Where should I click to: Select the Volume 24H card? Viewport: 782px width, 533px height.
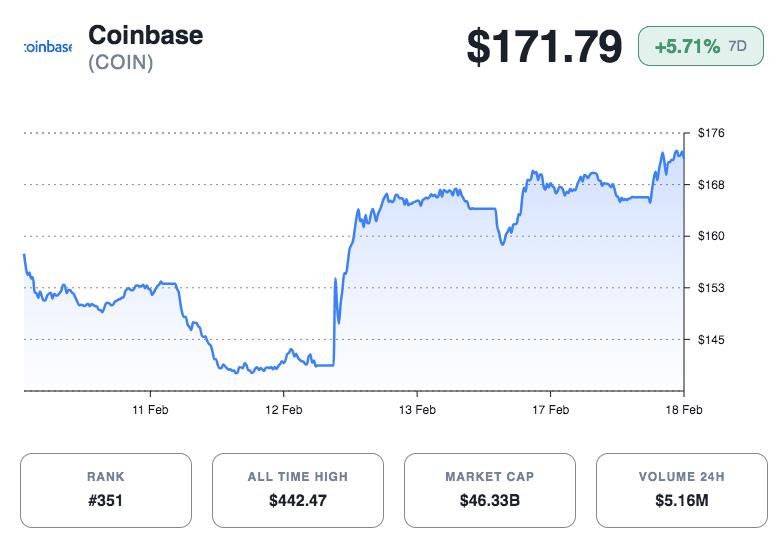point(681,490)
